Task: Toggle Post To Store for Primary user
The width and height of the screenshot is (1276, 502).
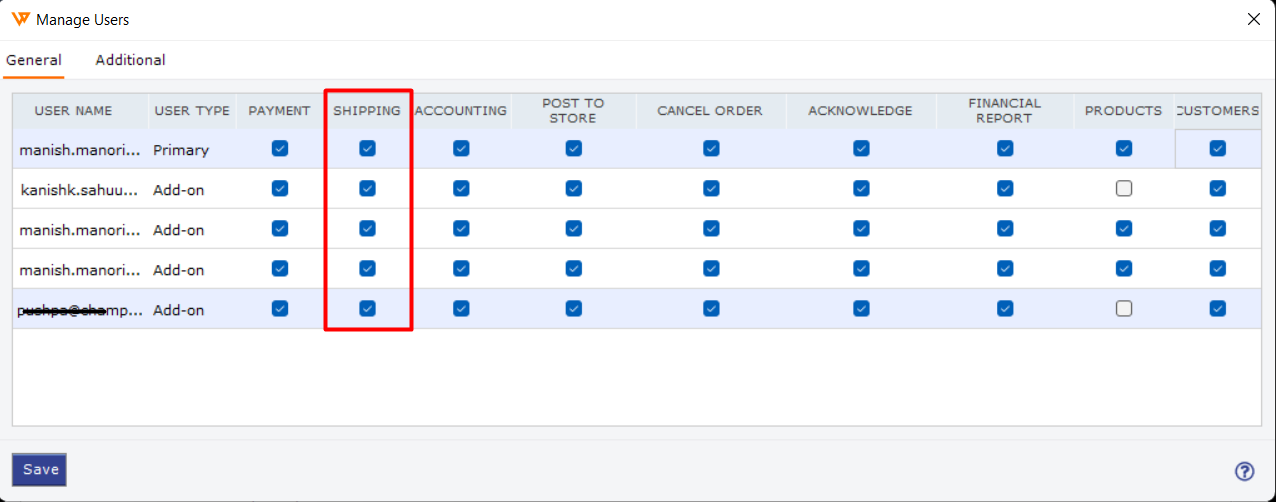Action: pos(573,148)
